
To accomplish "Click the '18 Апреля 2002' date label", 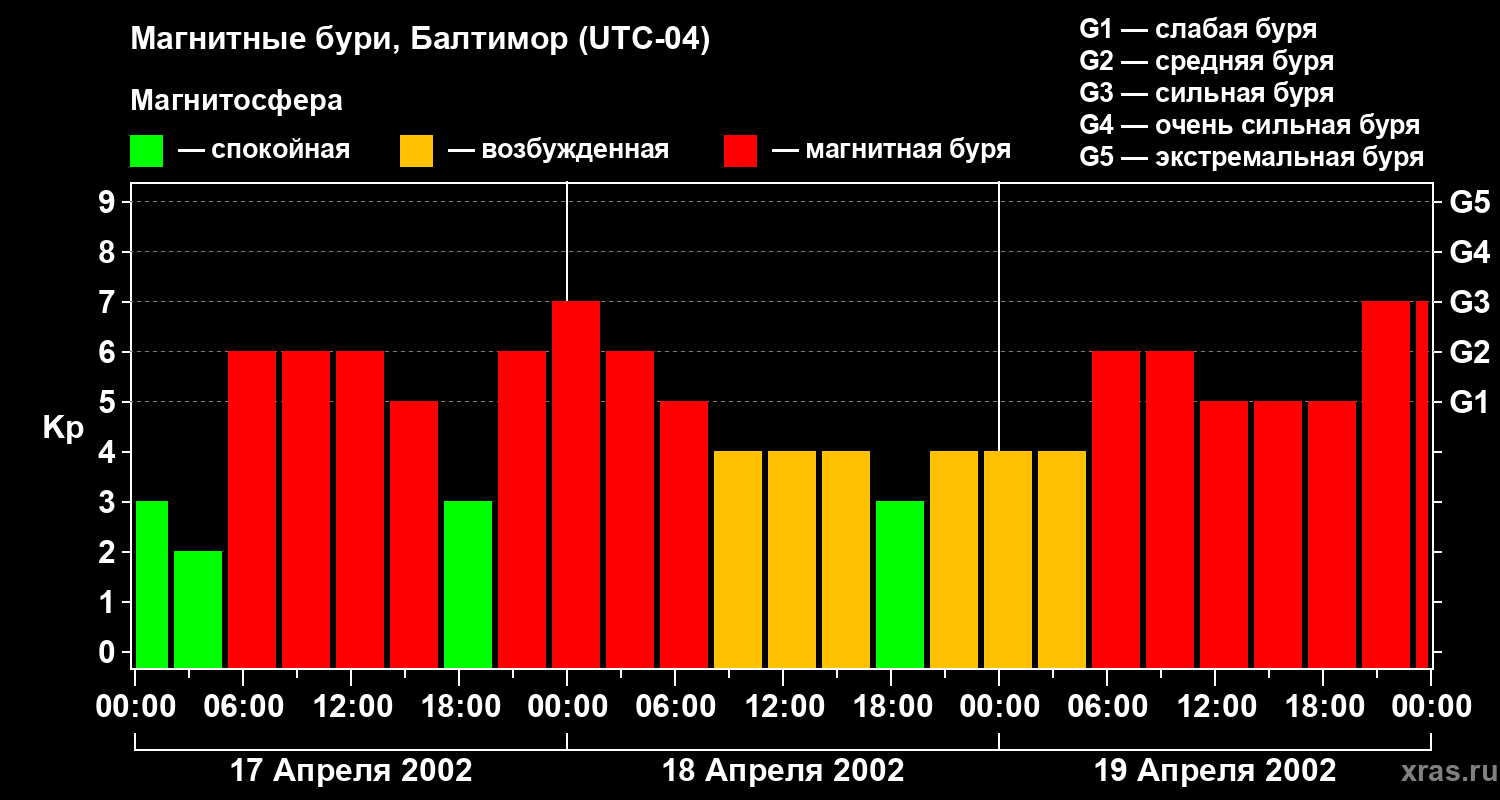I will tap(783, 771).
